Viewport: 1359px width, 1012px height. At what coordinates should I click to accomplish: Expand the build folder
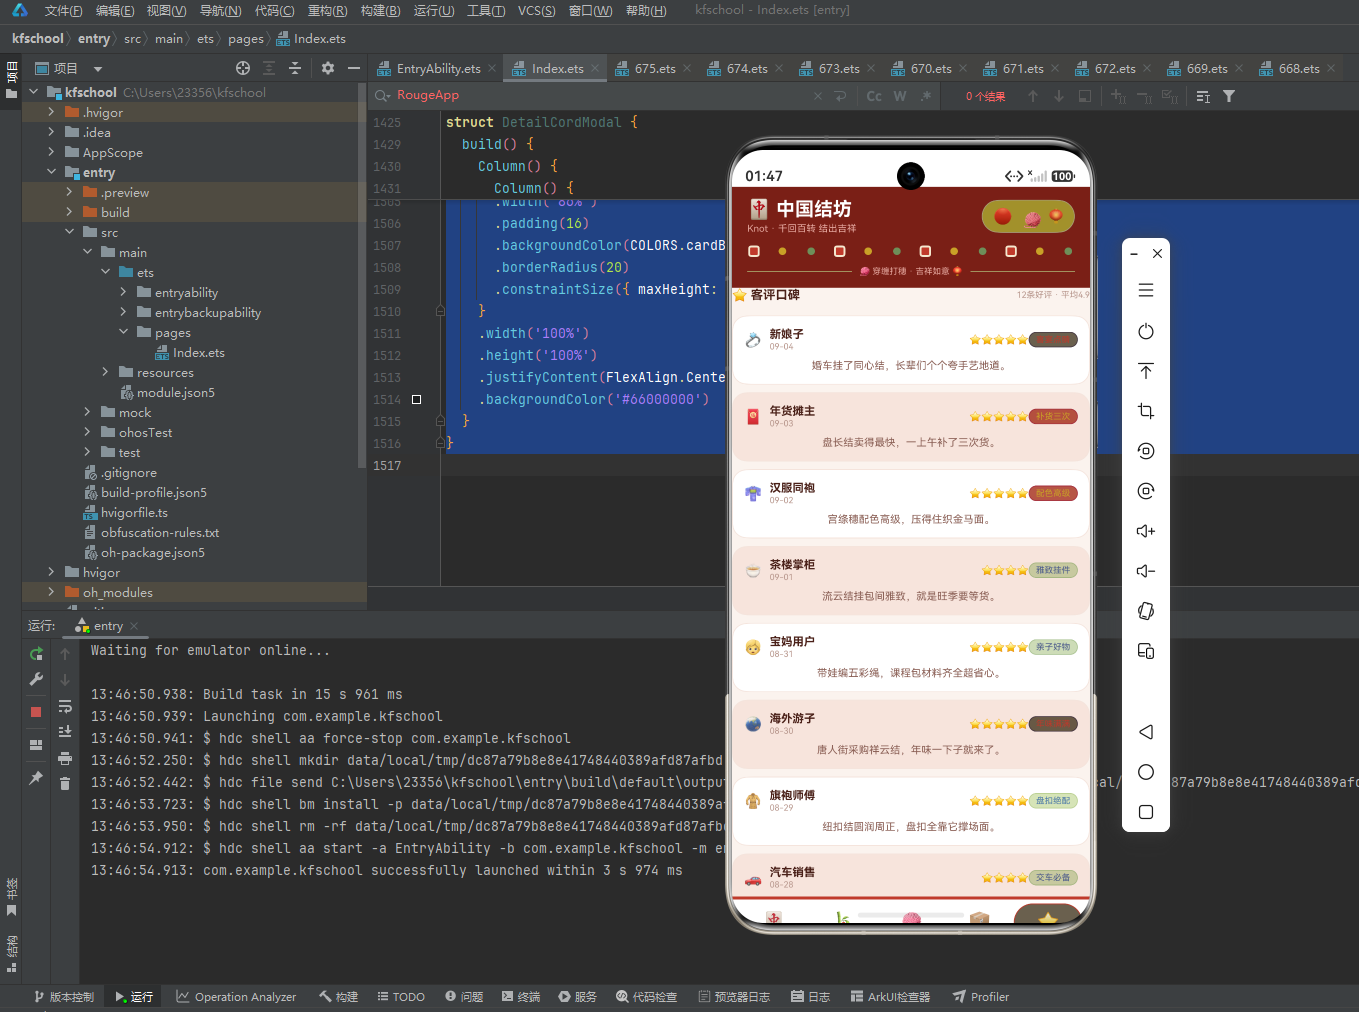pos(69,212)
